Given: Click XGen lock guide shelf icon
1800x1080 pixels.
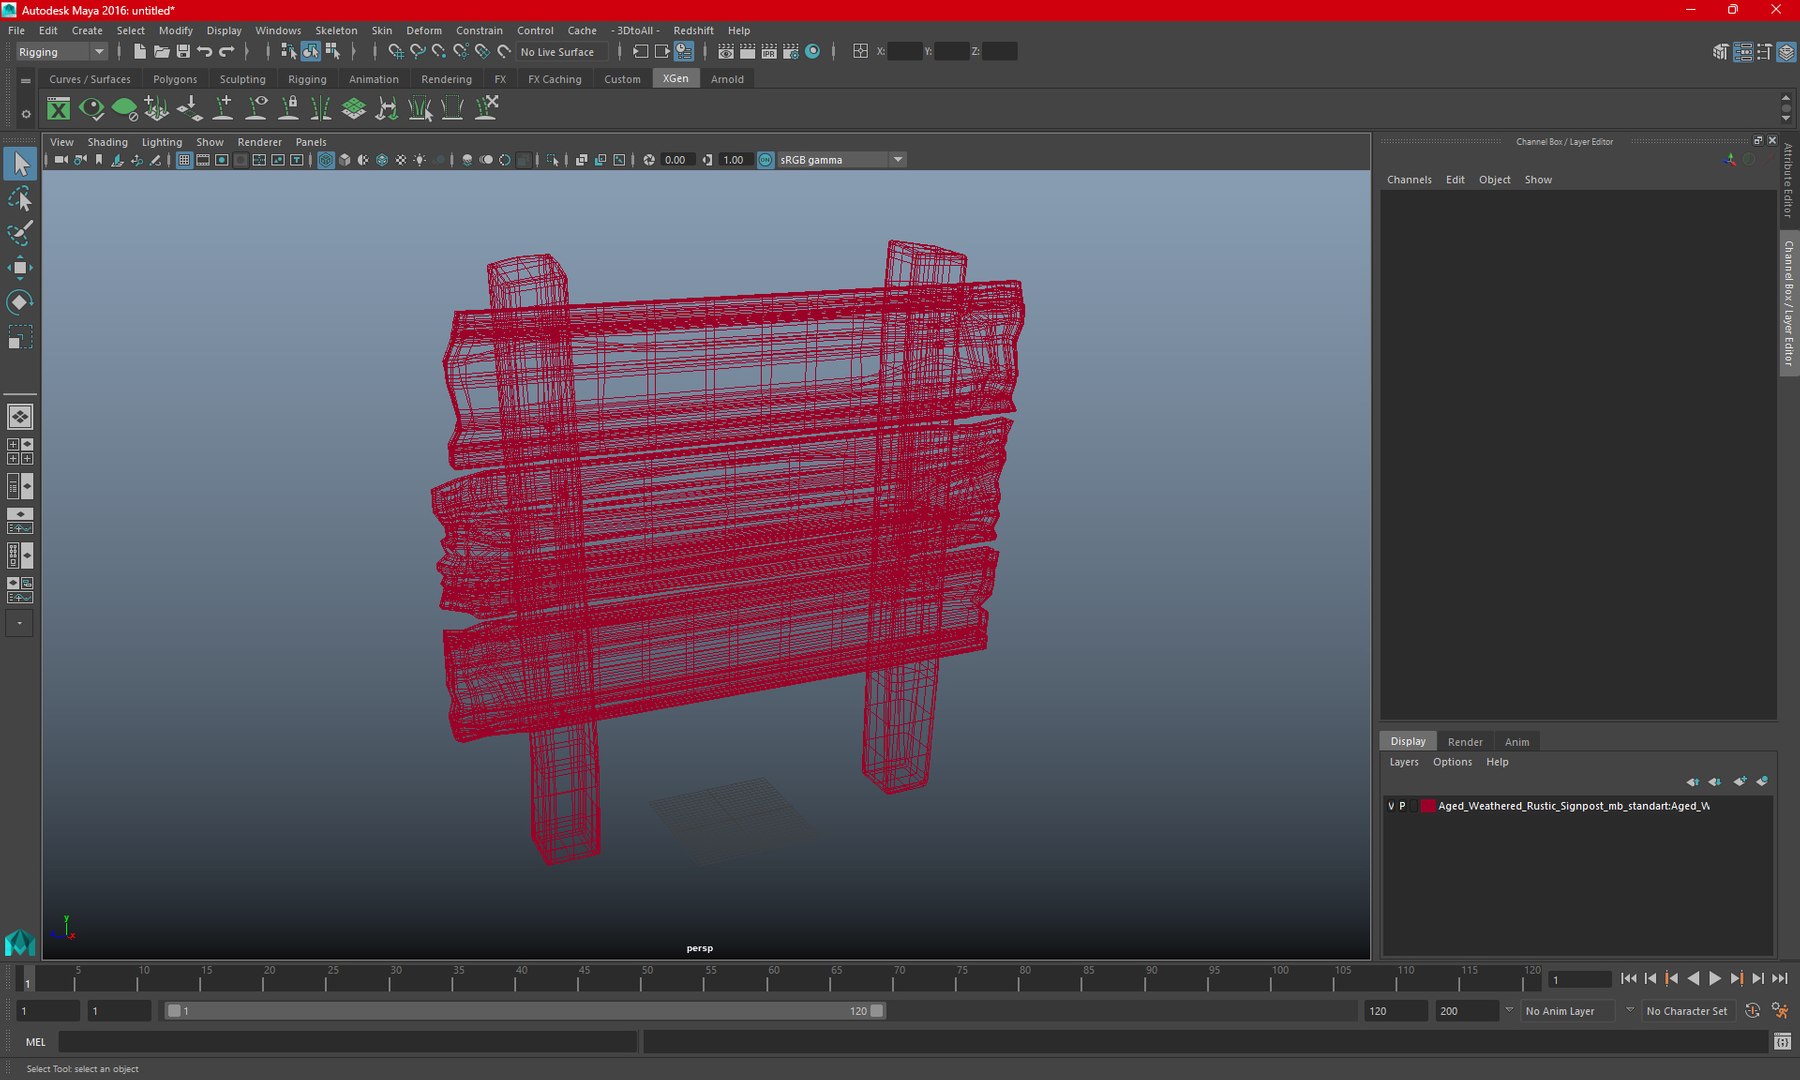Looking at the screenshot, I should point(289,108).
